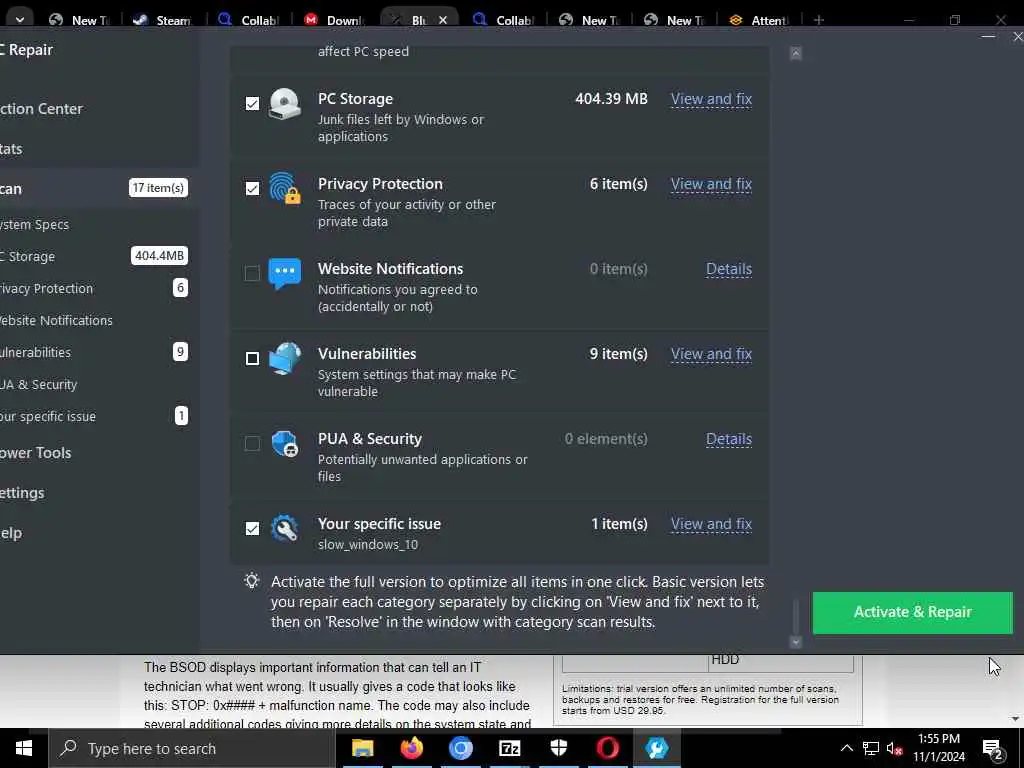Open the browser tab list dropdown
The image size is (1024, 768).
(19, 20)
